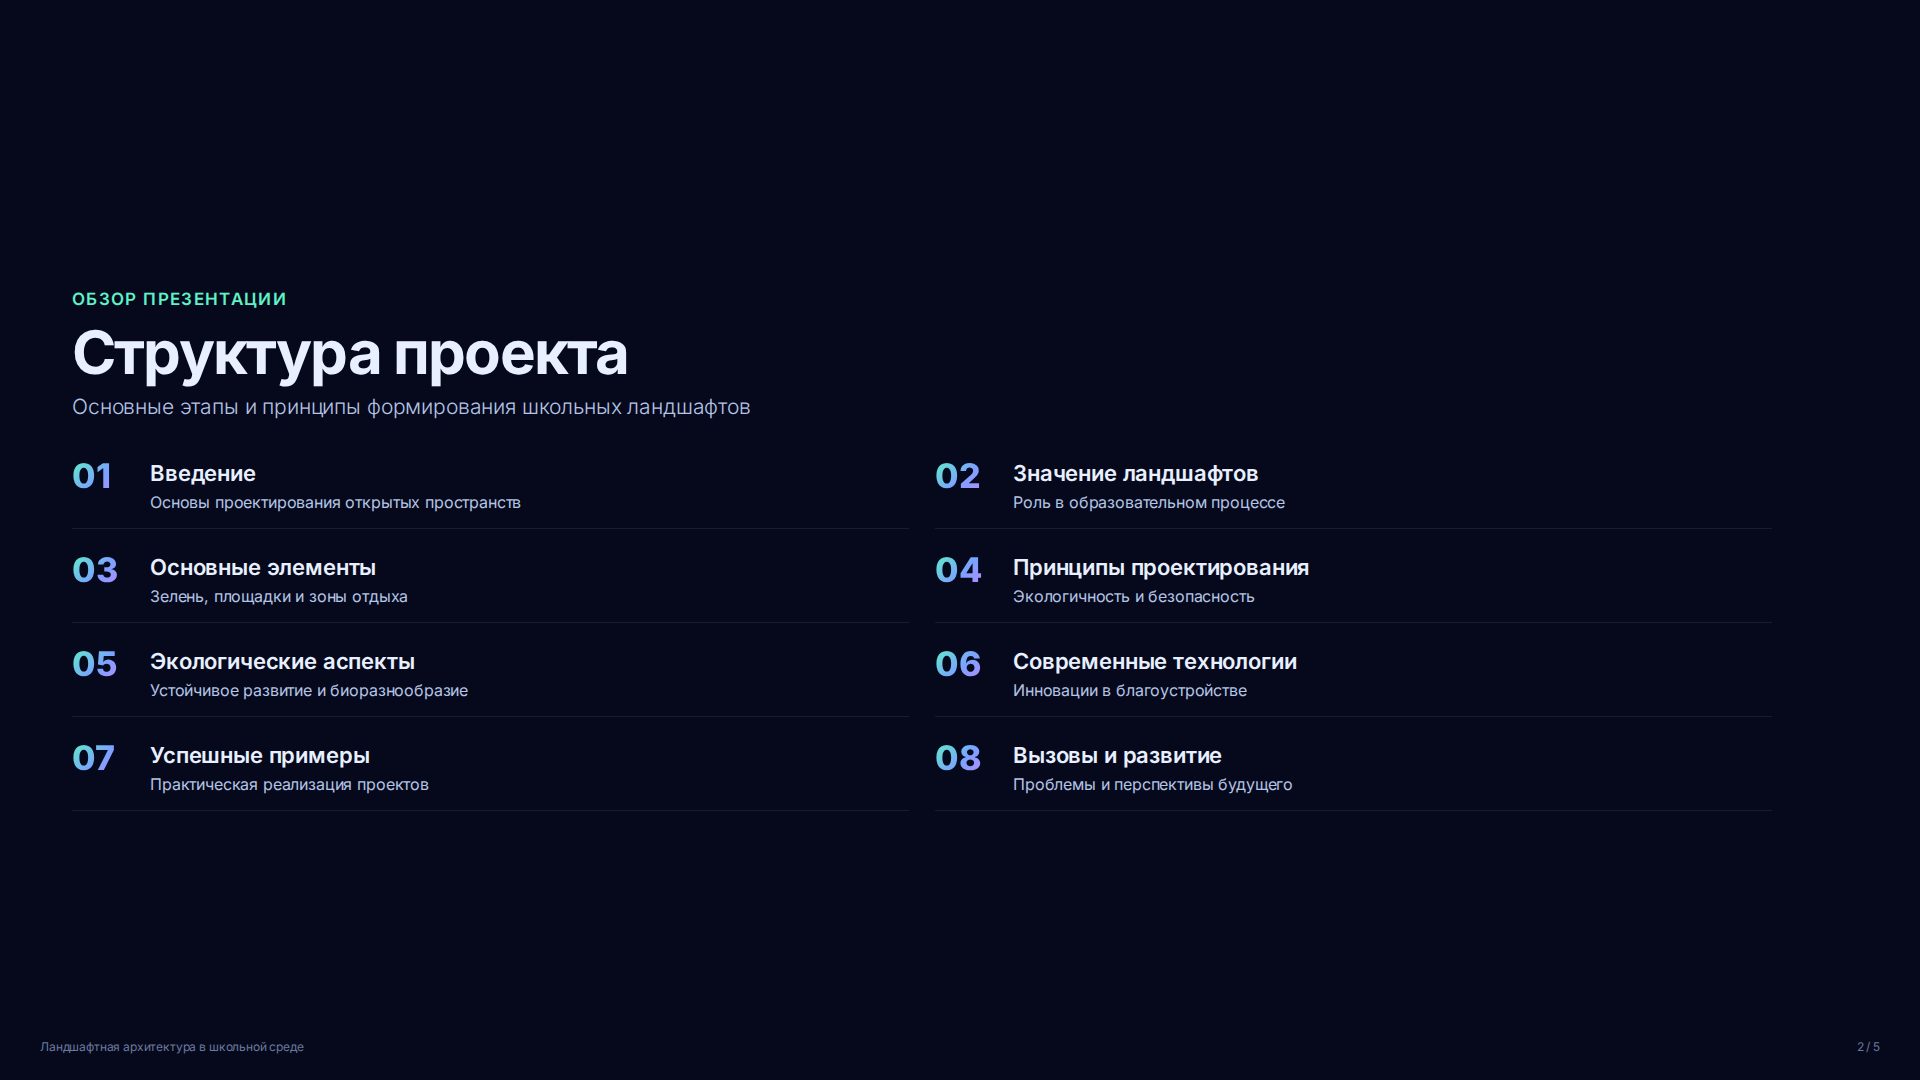Viewport: 1920px width, 1080px height.
Task: Click 'Практическая реализация проектов' description
Action: 289,785
